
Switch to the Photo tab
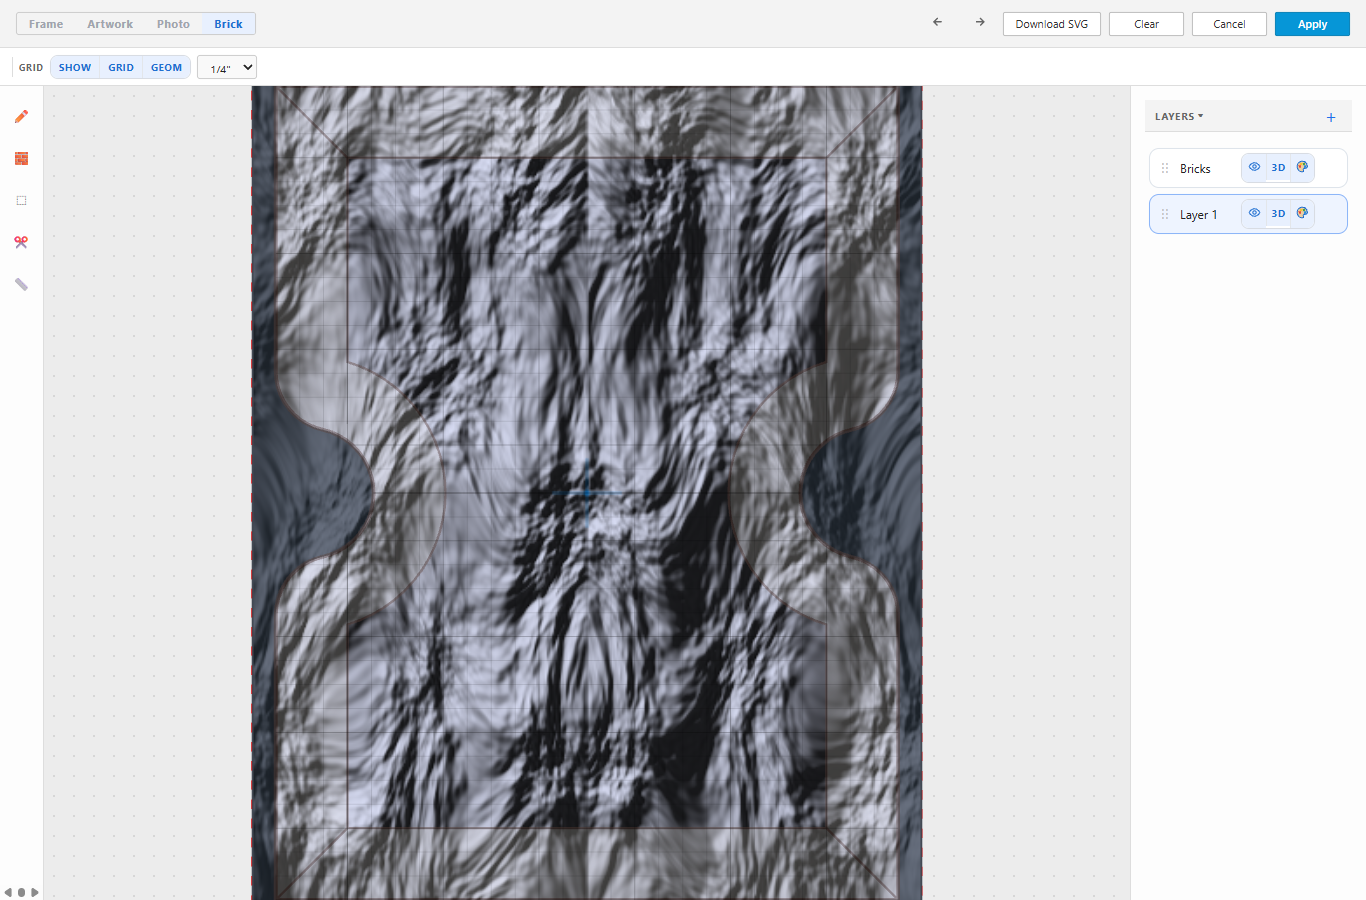[173, 24]
